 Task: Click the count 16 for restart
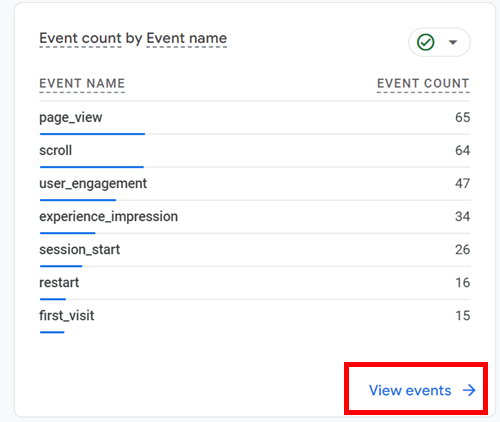(463, 283)
